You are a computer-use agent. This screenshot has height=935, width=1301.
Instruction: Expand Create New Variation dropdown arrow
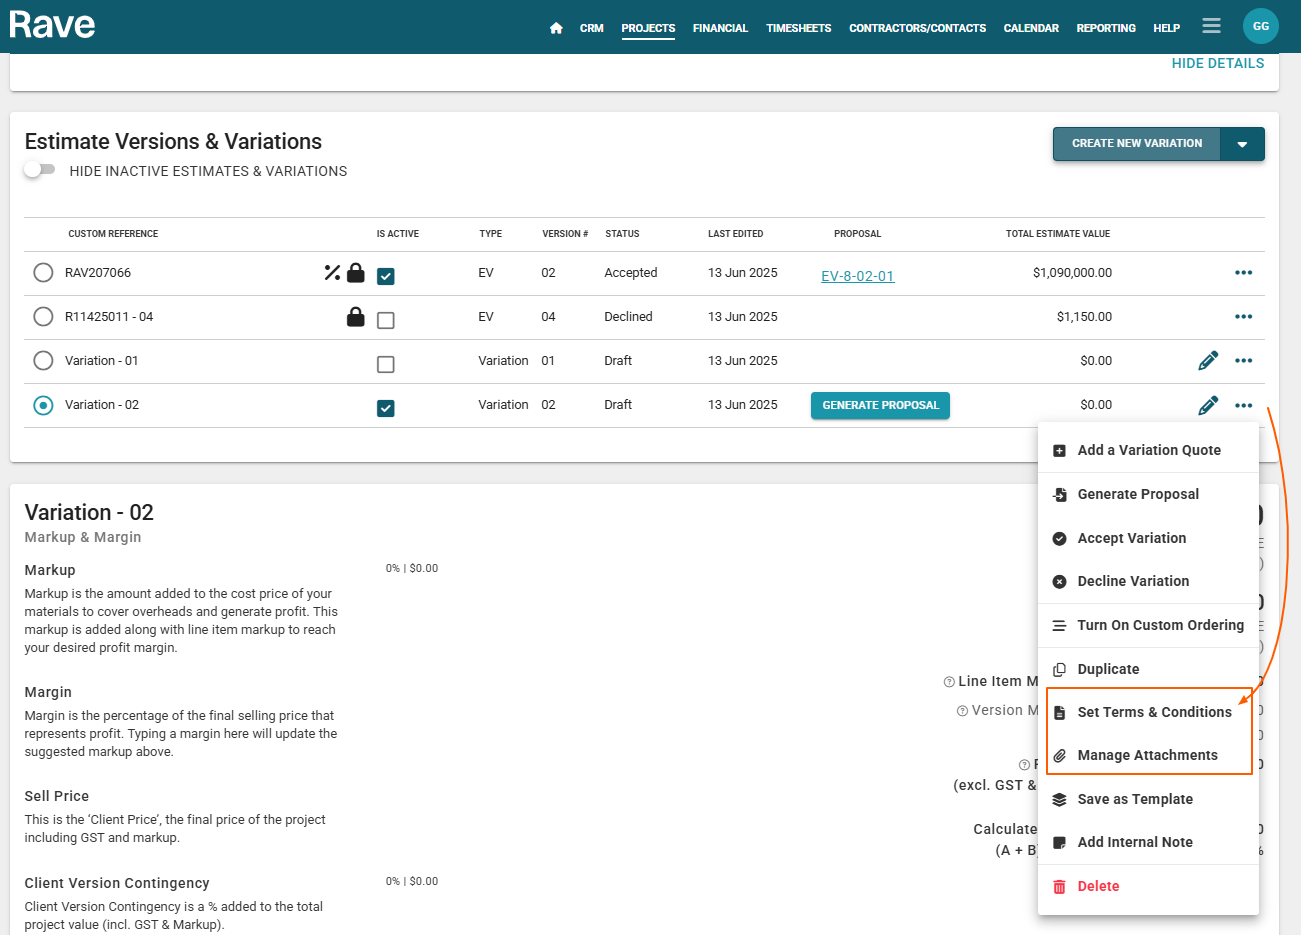point(1242,144)
